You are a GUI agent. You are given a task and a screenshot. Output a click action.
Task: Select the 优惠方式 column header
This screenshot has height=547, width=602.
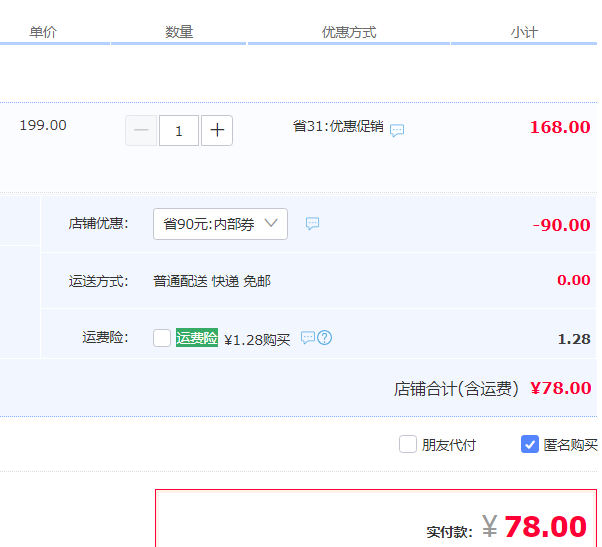(x=349, y=32)
